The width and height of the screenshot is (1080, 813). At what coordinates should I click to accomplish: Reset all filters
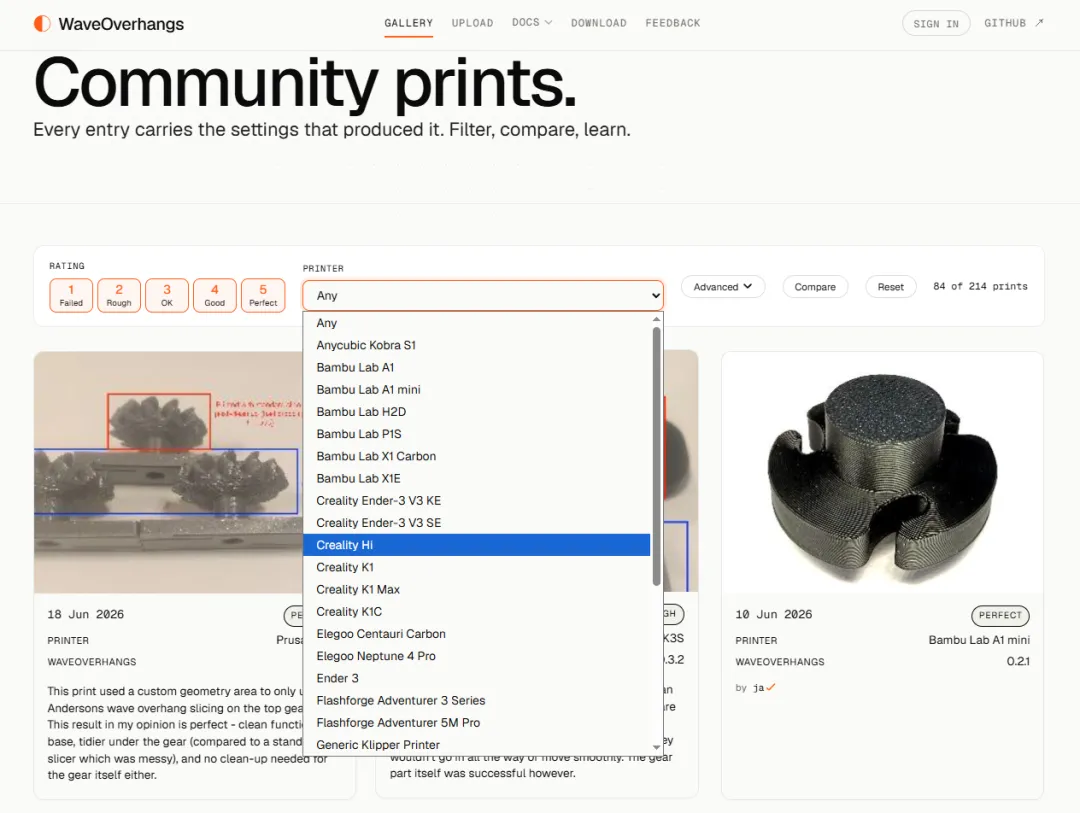(891, 287)
